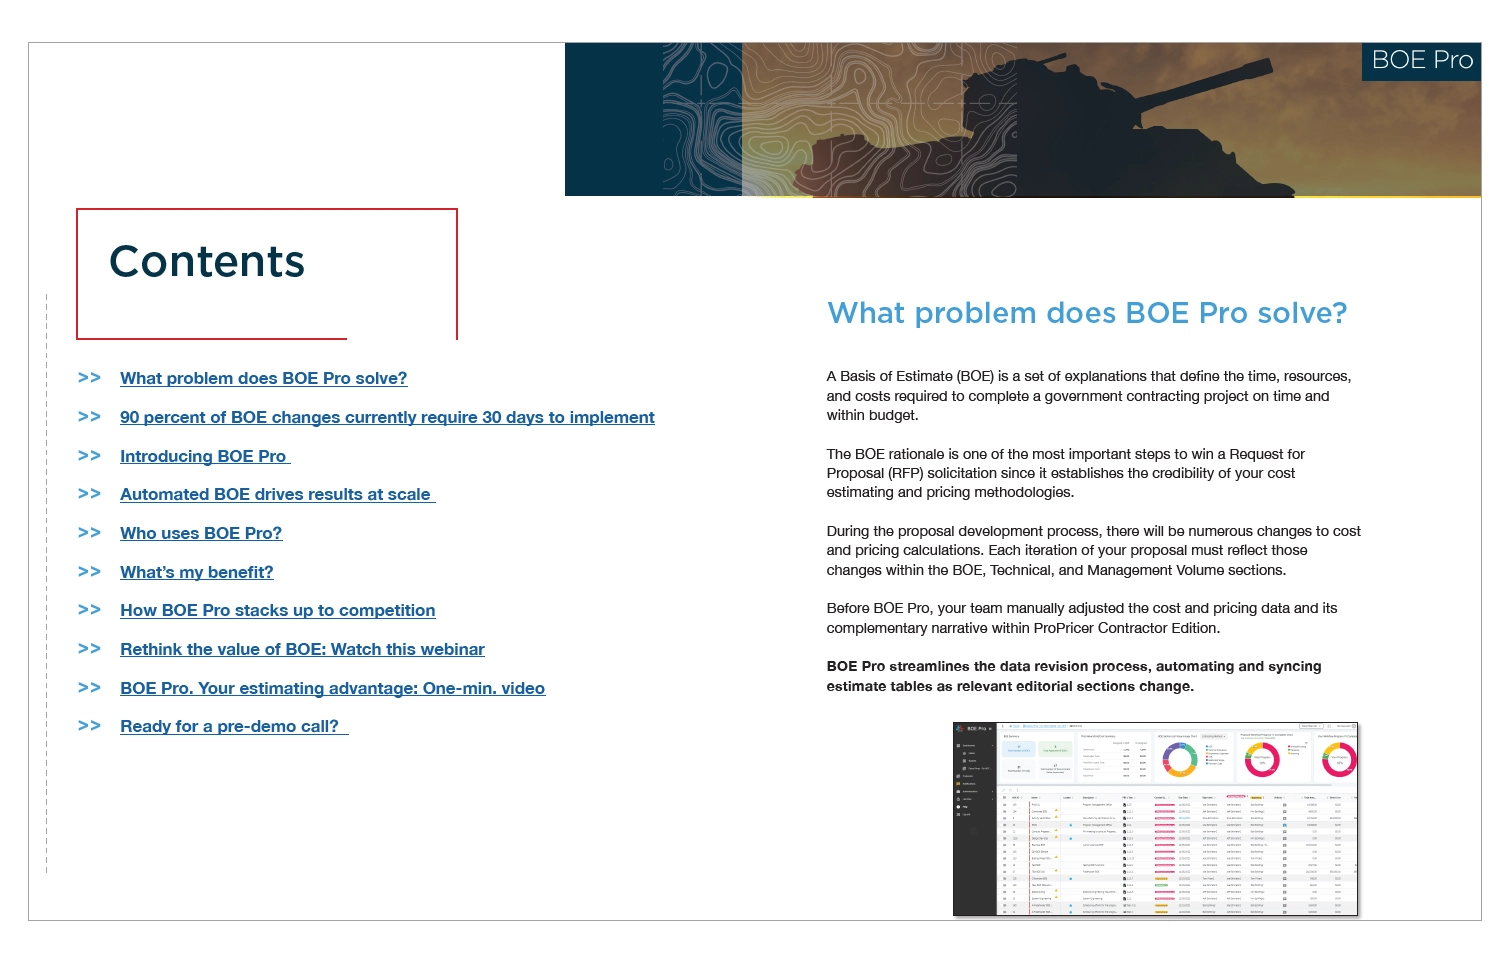Click the blue 'What problem does BOE Pro solve?' heading

pos(1087,314)
